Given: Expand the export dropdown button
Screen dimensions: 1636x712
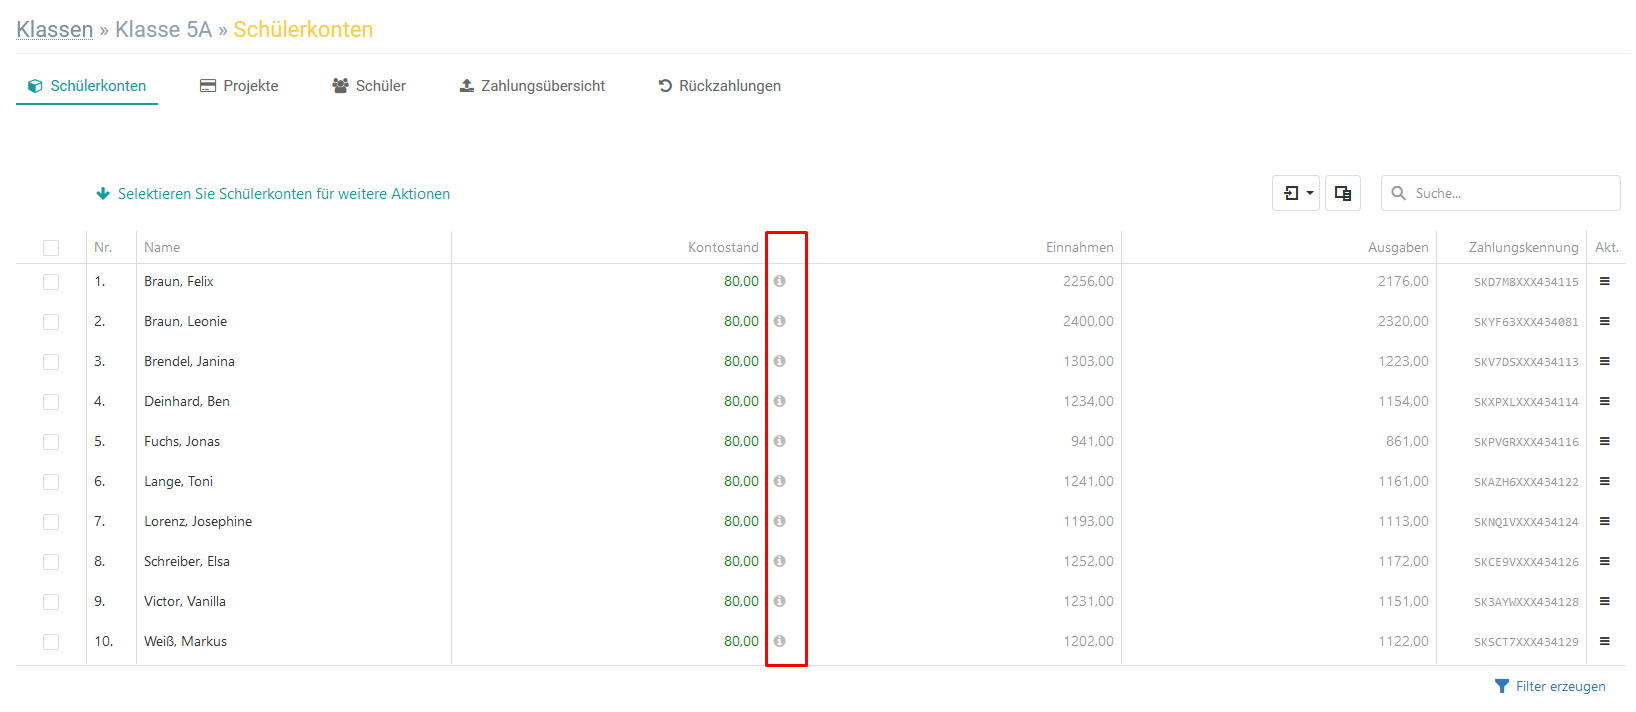Looking at the screenshot, I should [1296, 193].
